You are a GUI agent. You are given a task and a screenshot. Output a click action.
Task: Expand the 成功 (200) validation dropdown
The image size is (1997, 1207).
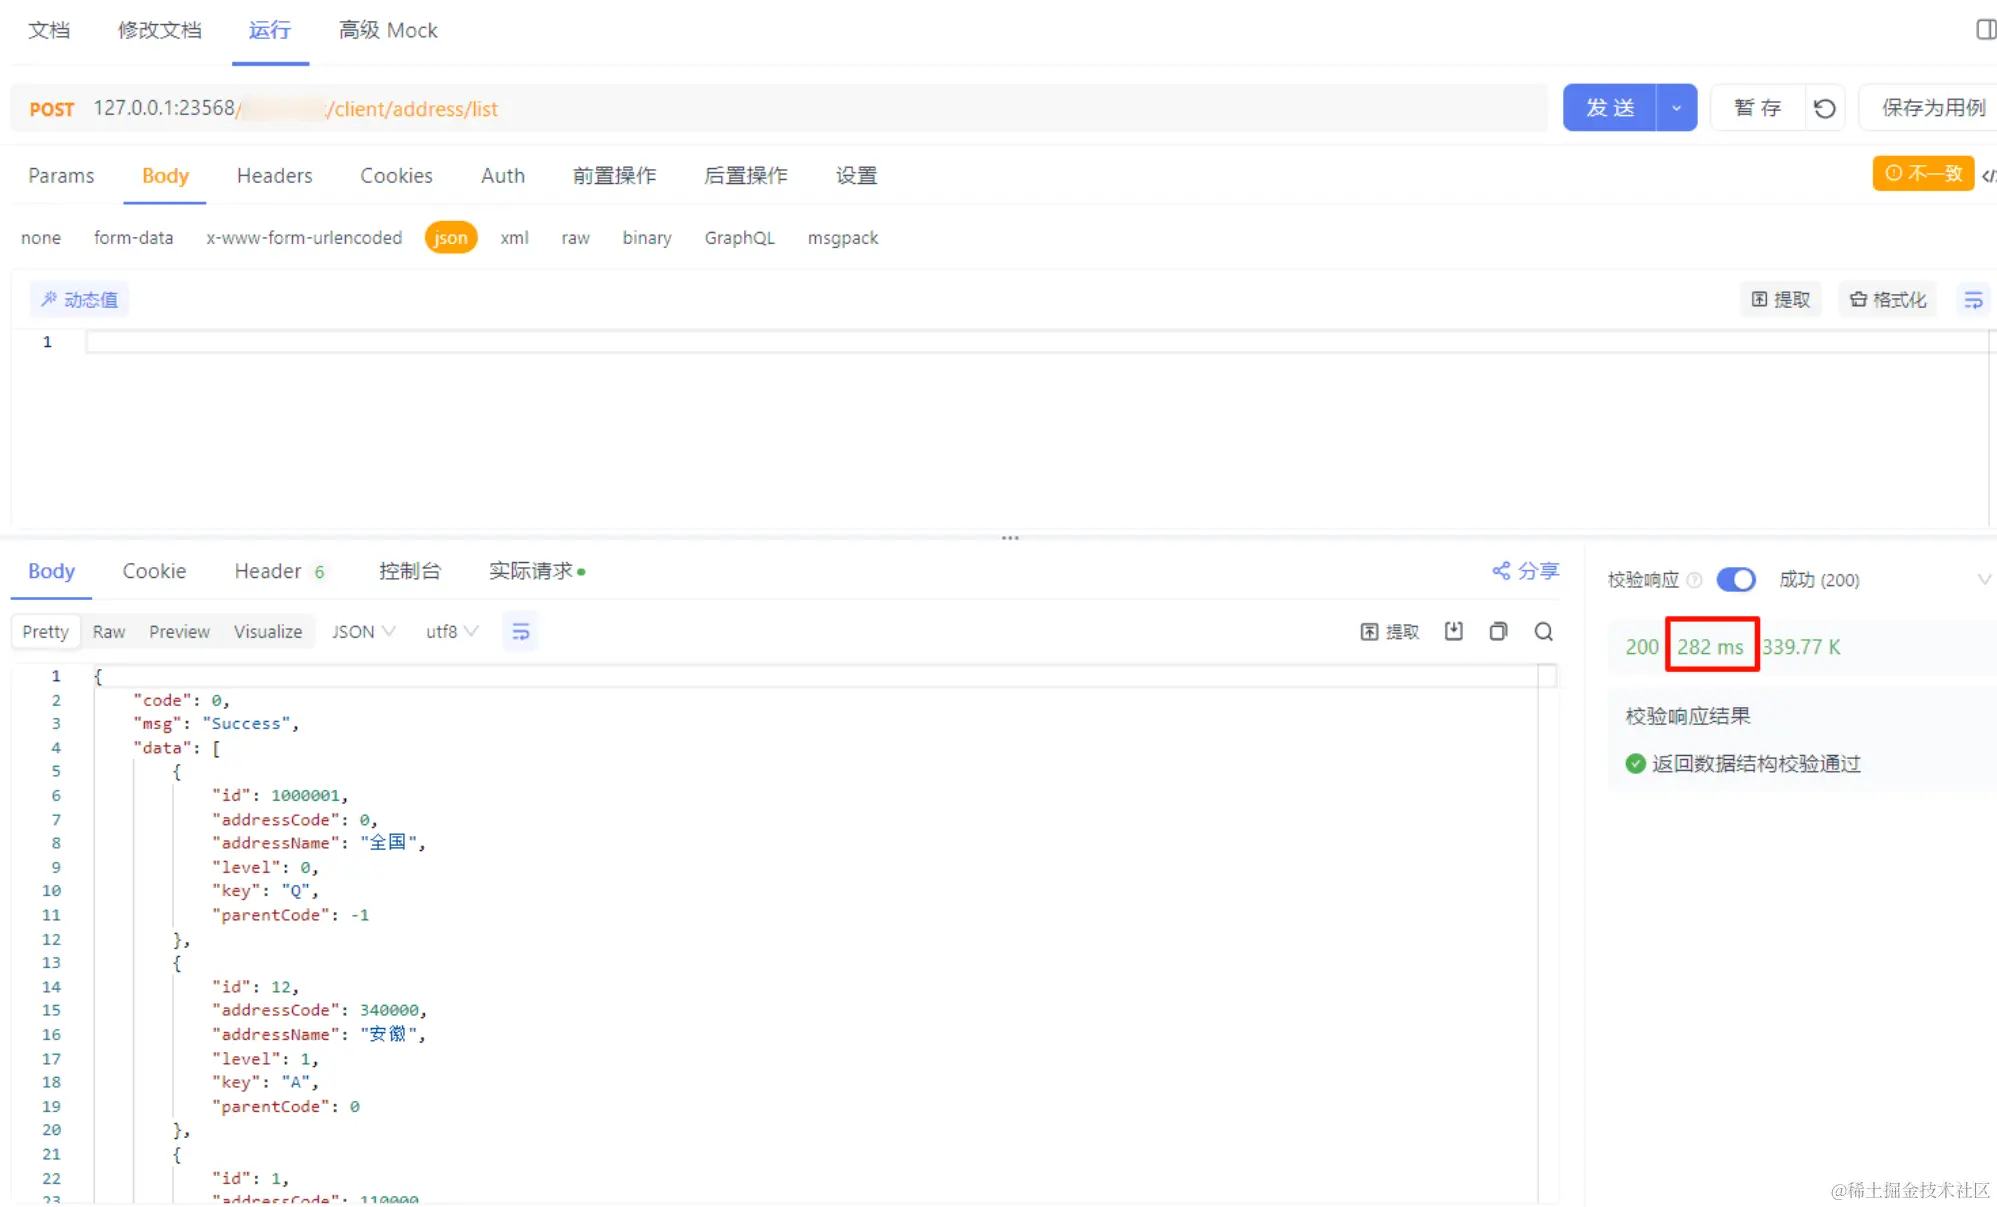[x=1985, y=579]
